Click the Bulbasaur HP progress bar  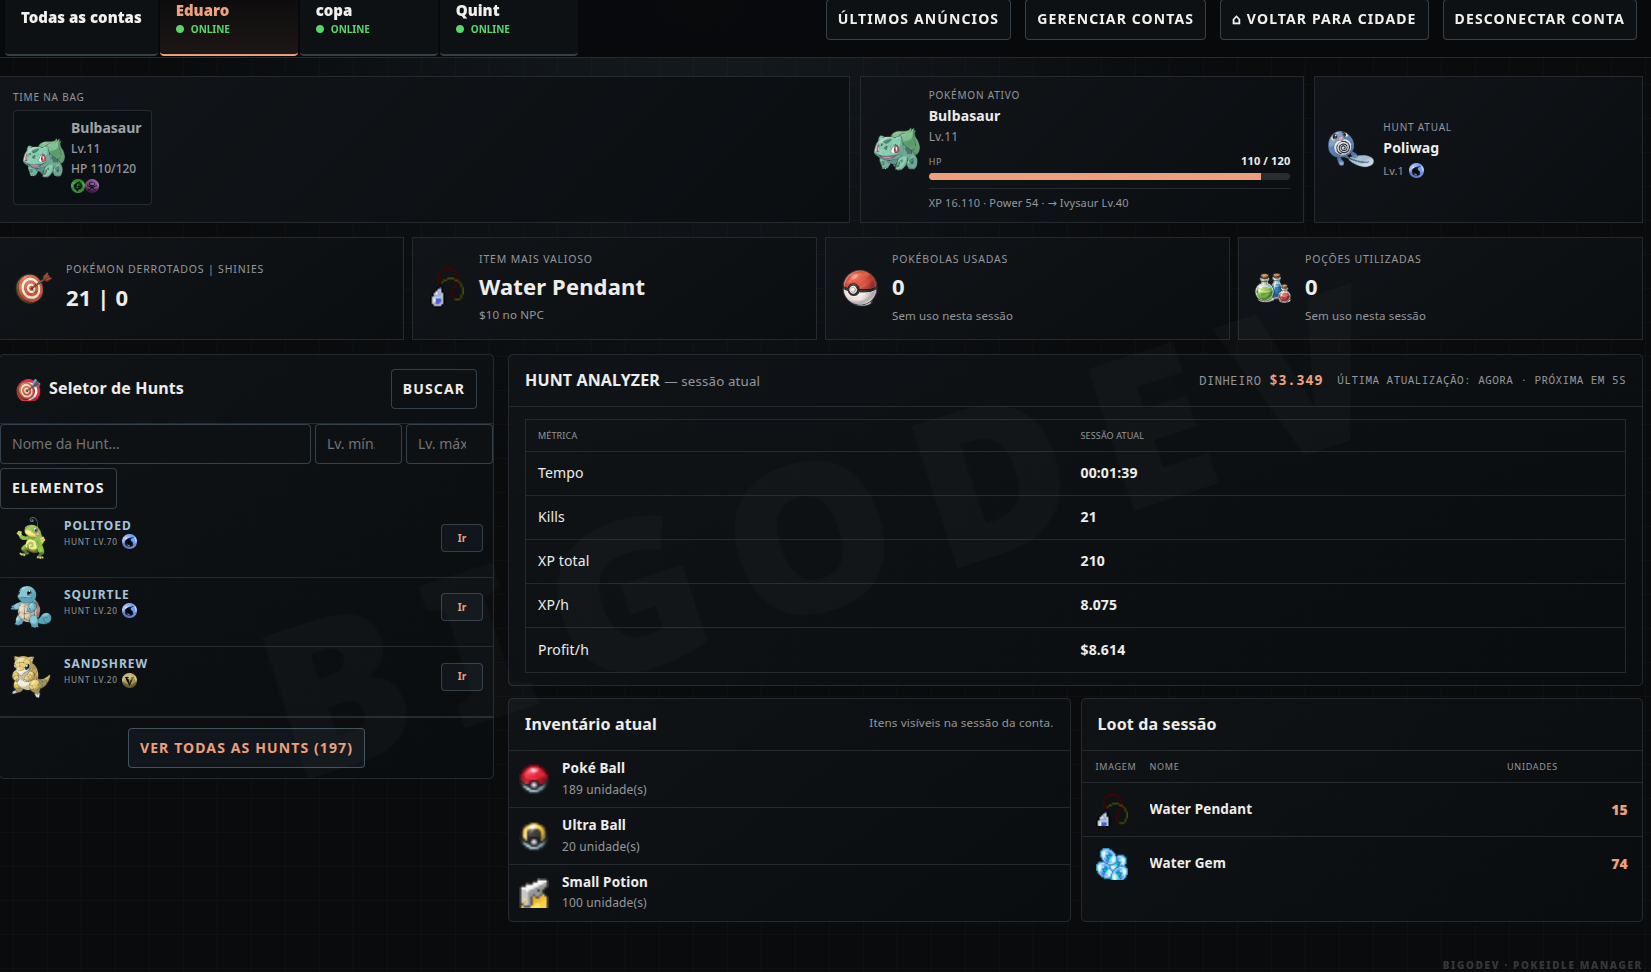(x=1109, y=176)
